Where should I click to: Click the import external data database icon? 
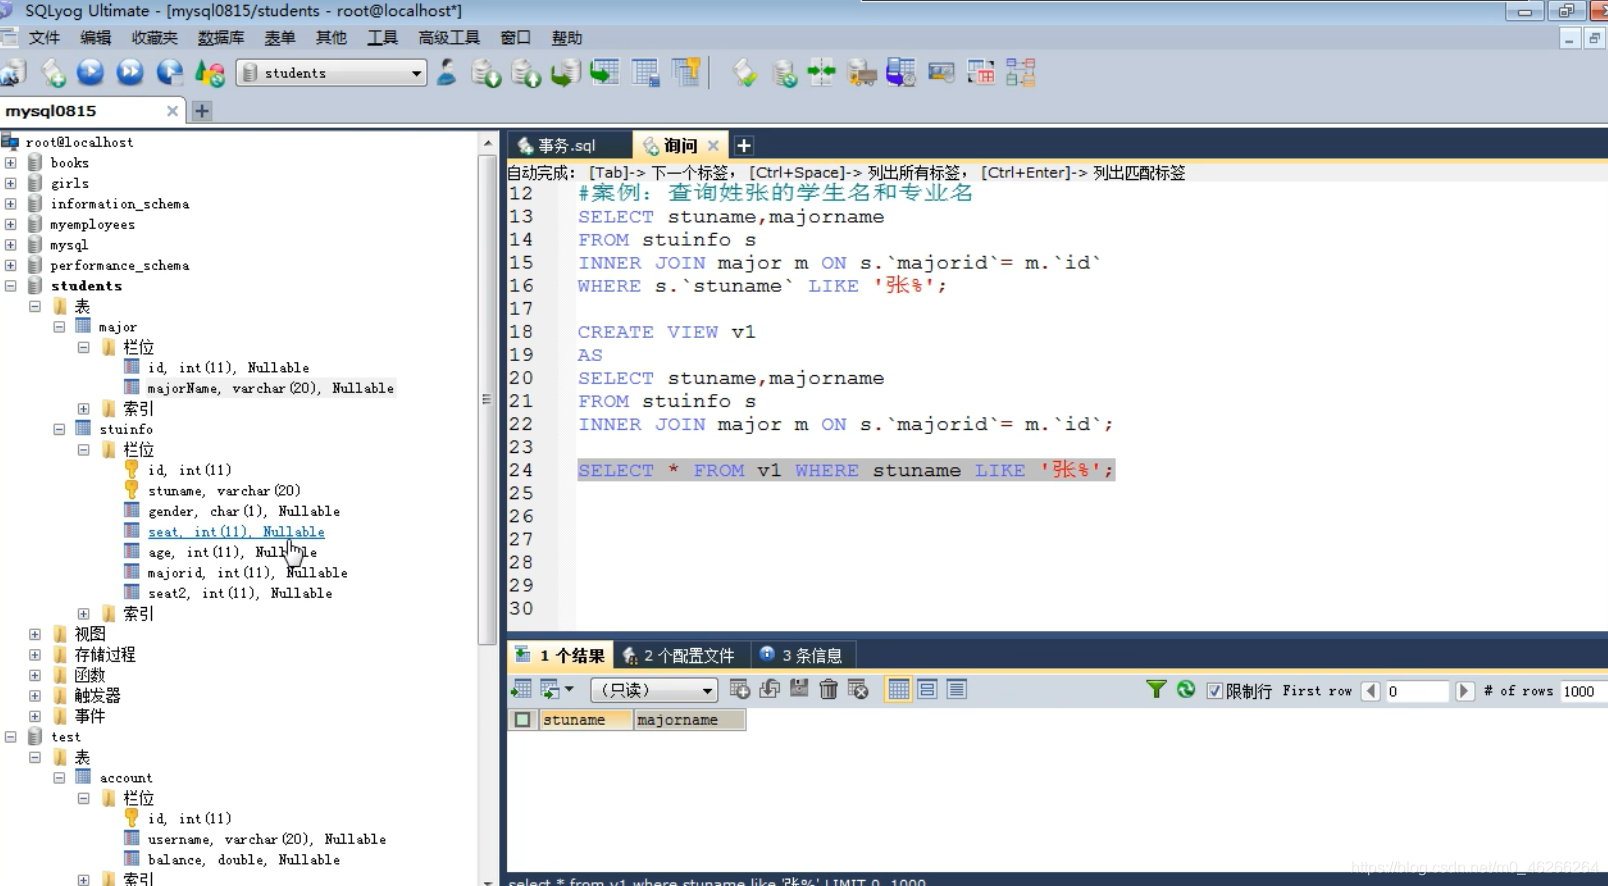[486, 72]
